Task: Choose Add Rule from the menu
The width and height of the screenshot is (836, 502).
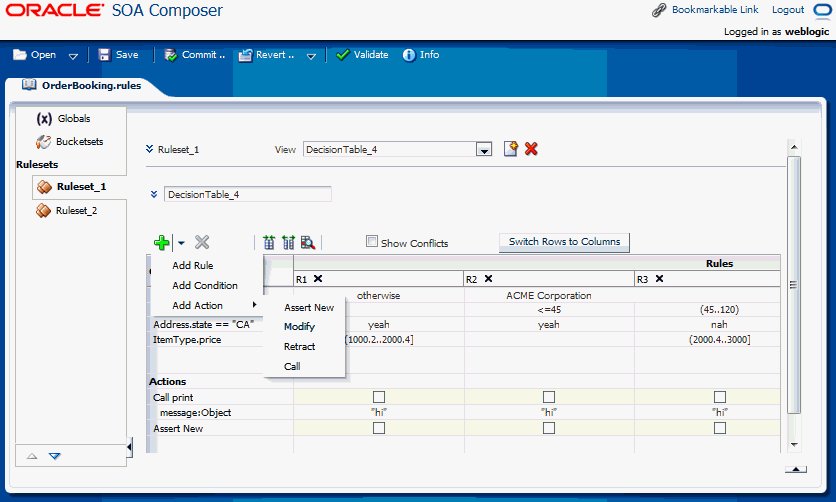Action: coord(192,265)
